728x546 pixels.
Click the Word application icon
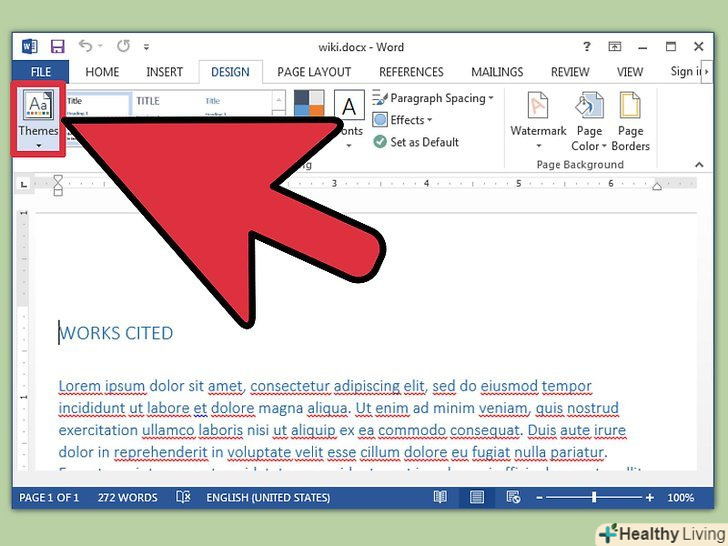(x=30, y=46)
